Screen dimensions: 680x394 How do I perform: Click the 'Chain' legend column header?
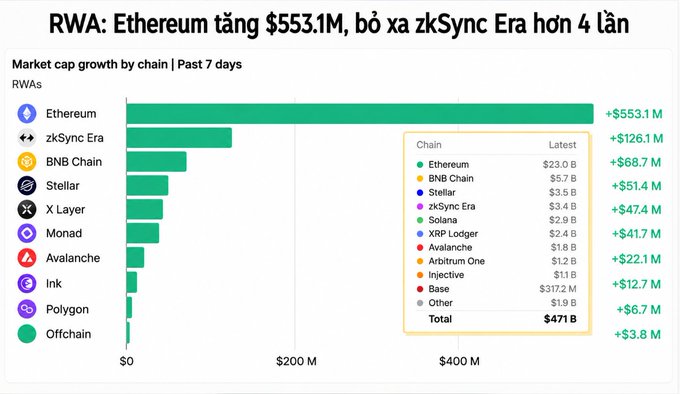[x=429, y=145]
